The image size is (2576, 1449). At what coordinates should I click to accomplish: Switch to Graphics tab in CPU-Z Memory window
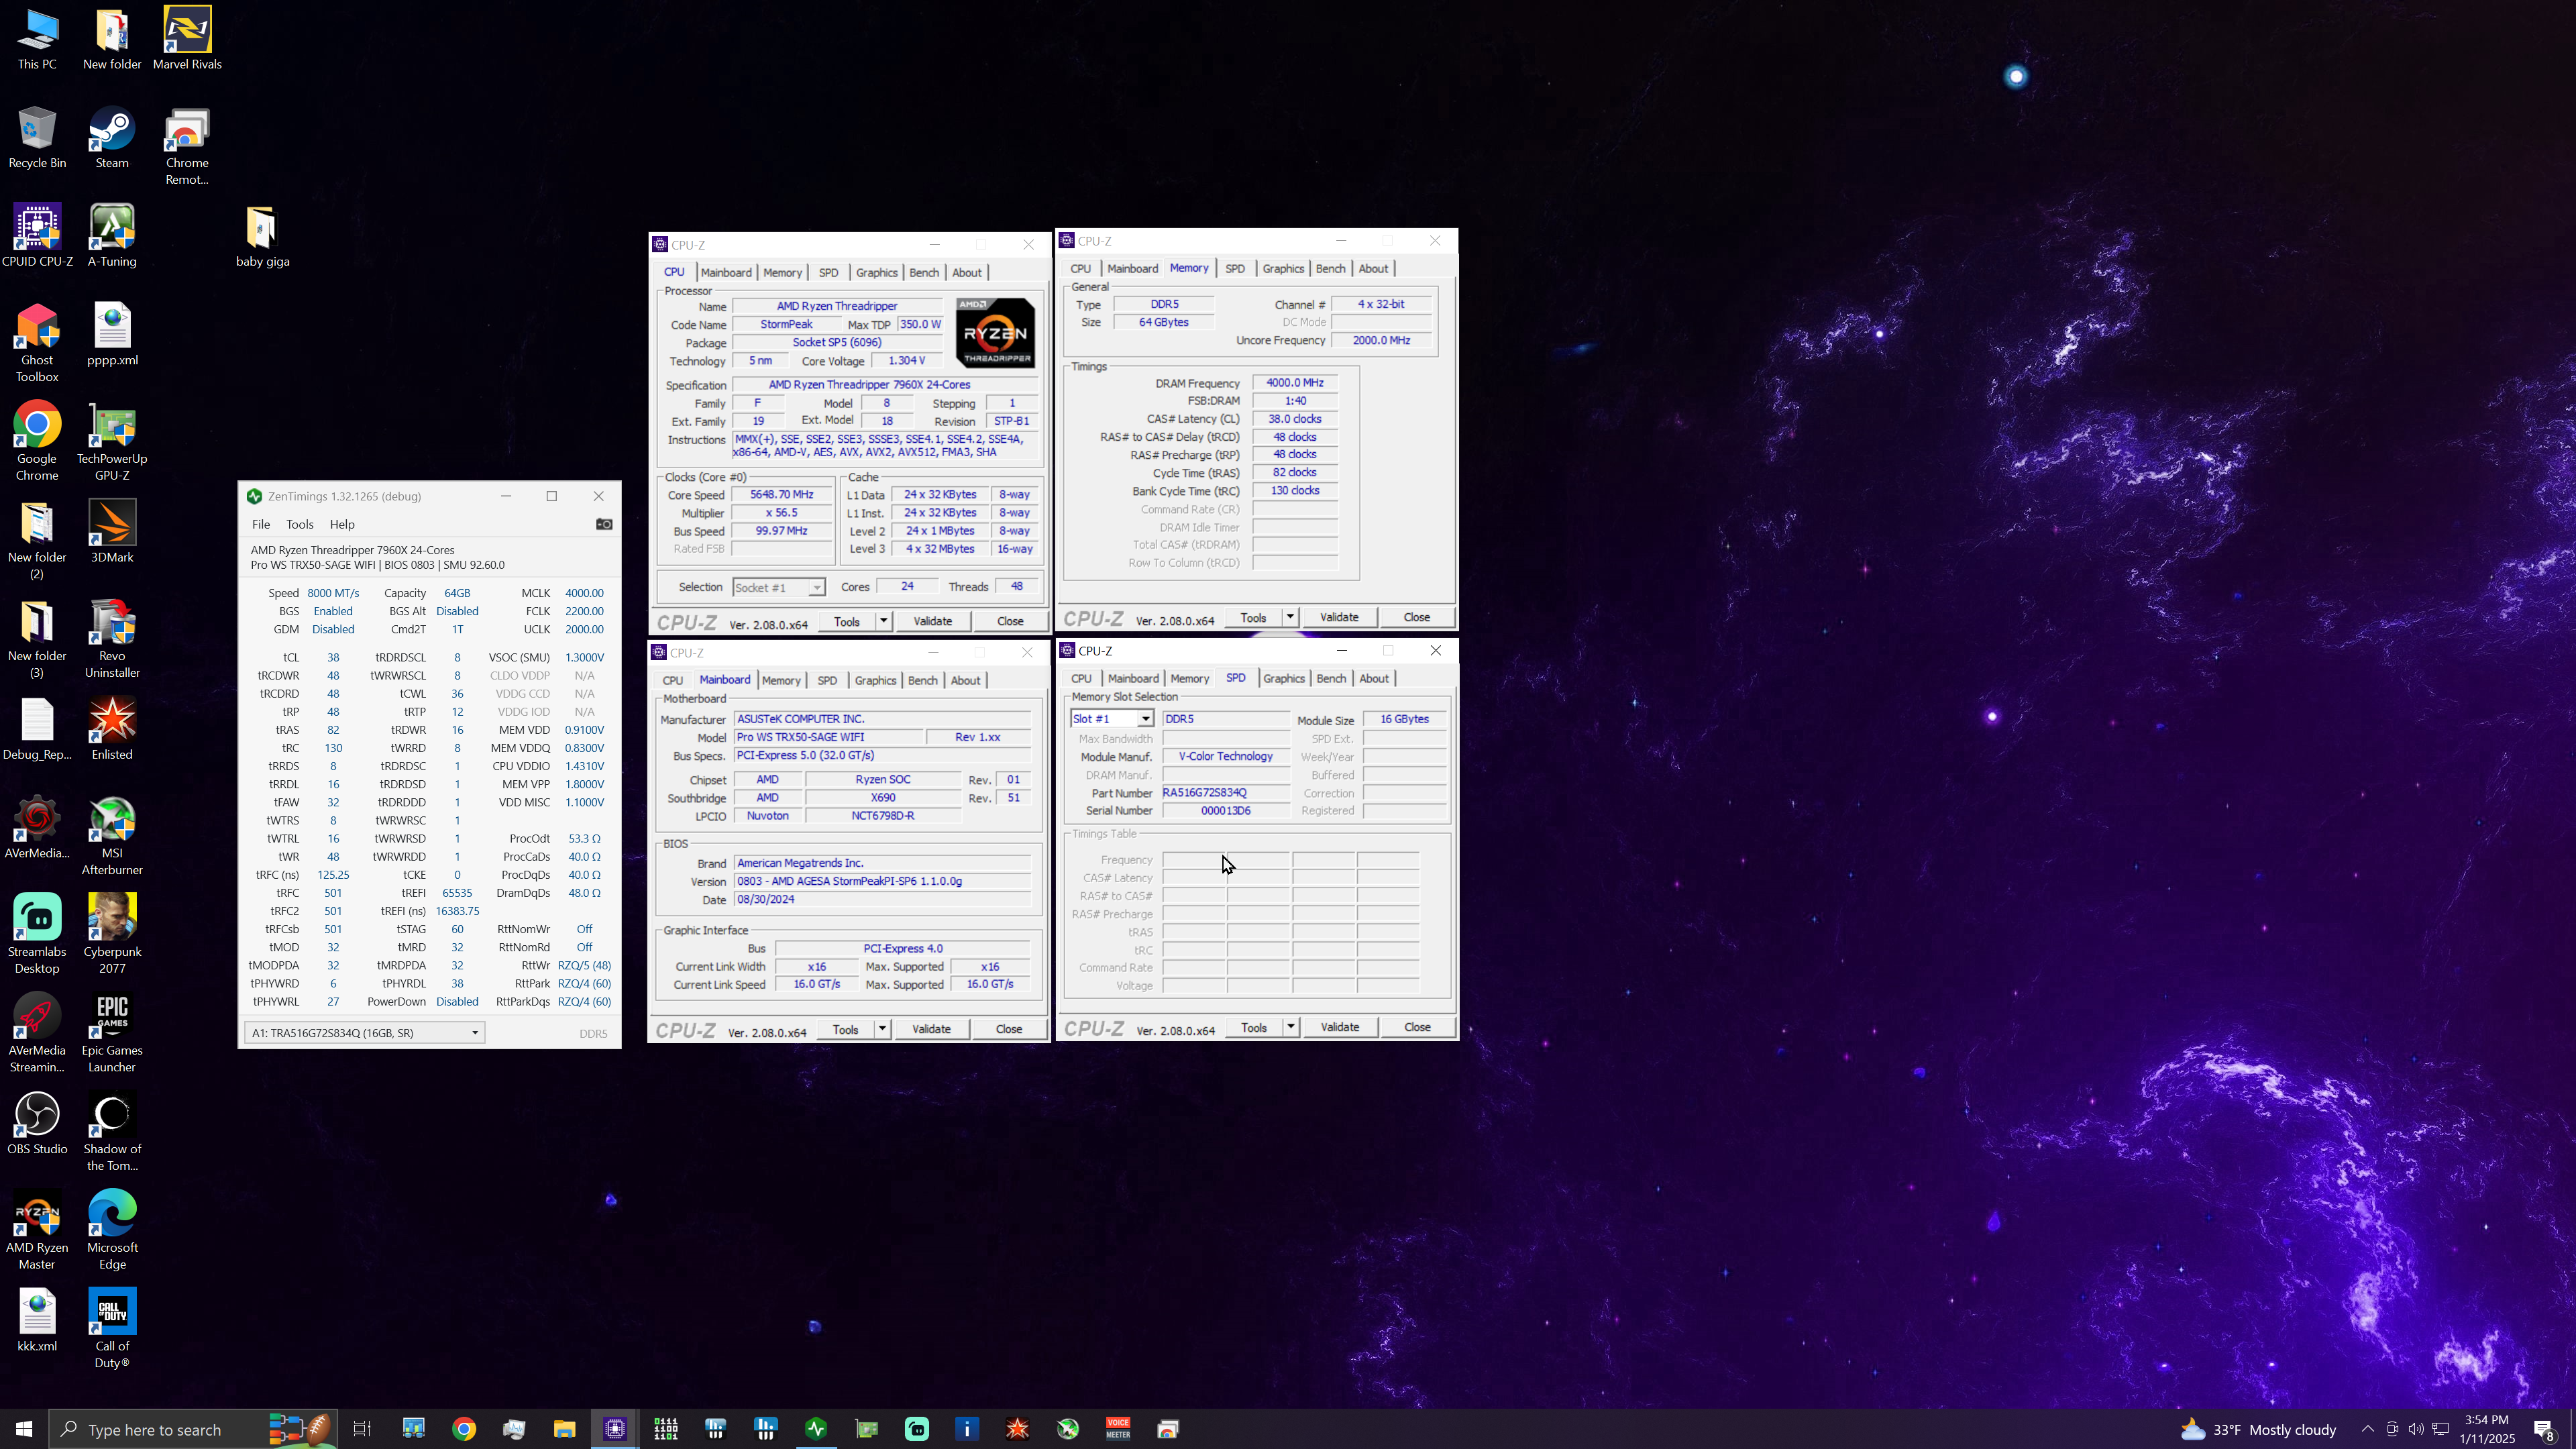tap(1283, 268)
